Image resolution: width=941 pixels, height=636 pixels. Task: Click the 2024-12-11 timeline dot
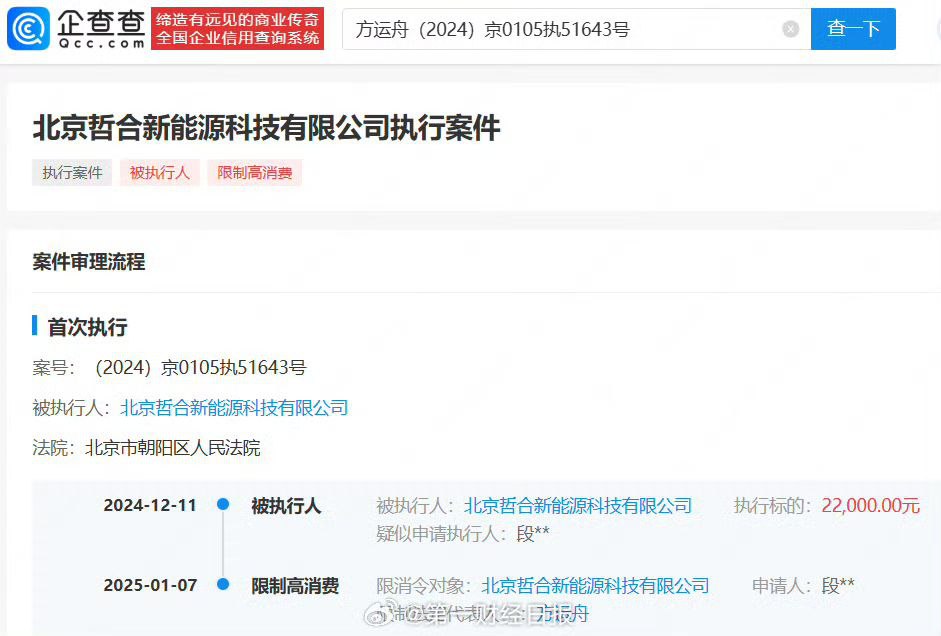(223, 505)
